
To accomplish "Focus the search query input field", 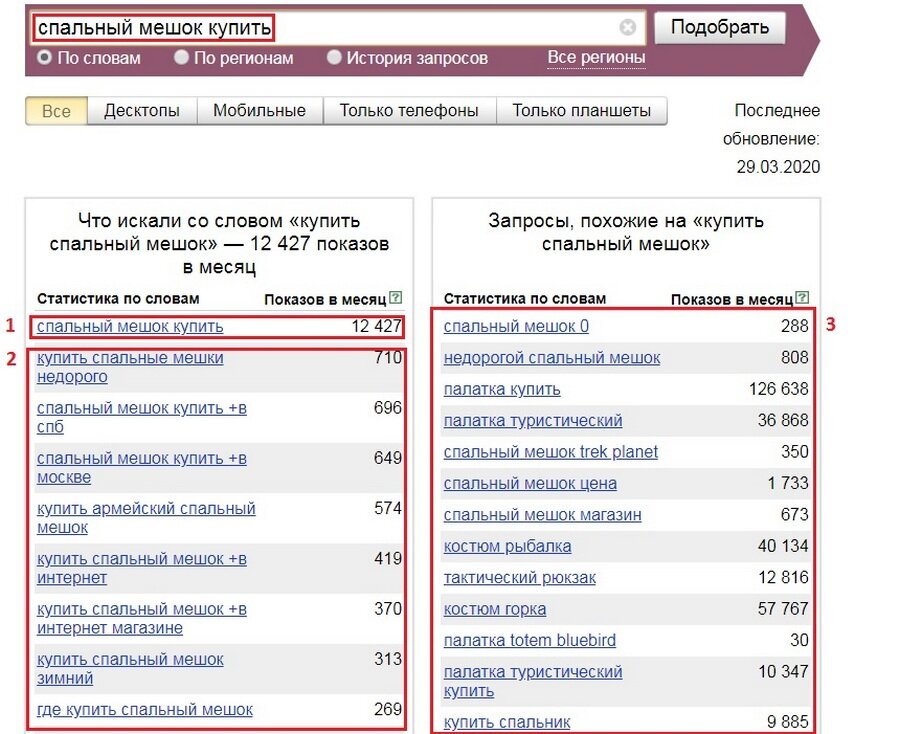I will coord(339,27).
